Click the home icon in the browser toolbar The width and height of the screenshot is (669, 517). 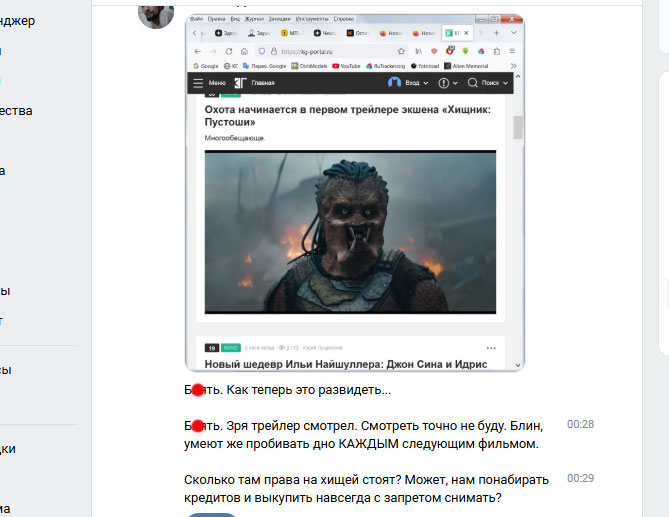pyautogui.click(x=244, y=51)
